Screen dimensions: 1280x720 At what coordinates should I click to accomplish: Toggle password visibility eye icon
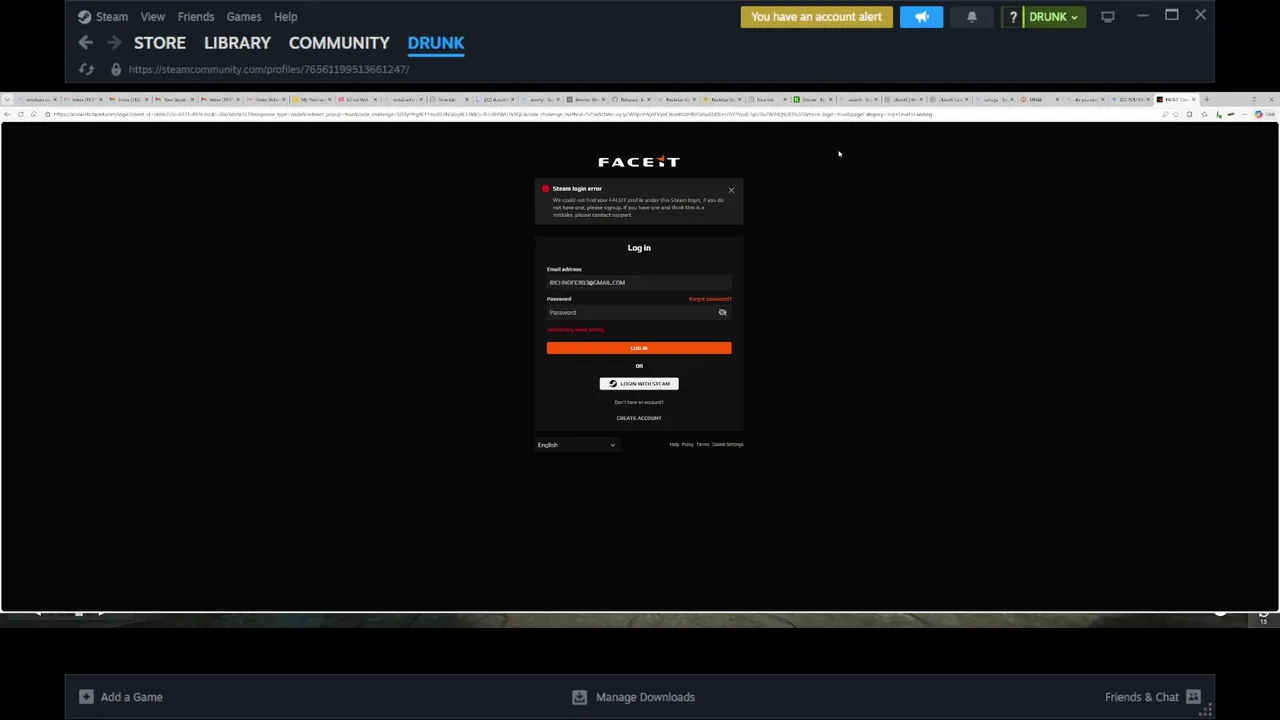(722, 312)
